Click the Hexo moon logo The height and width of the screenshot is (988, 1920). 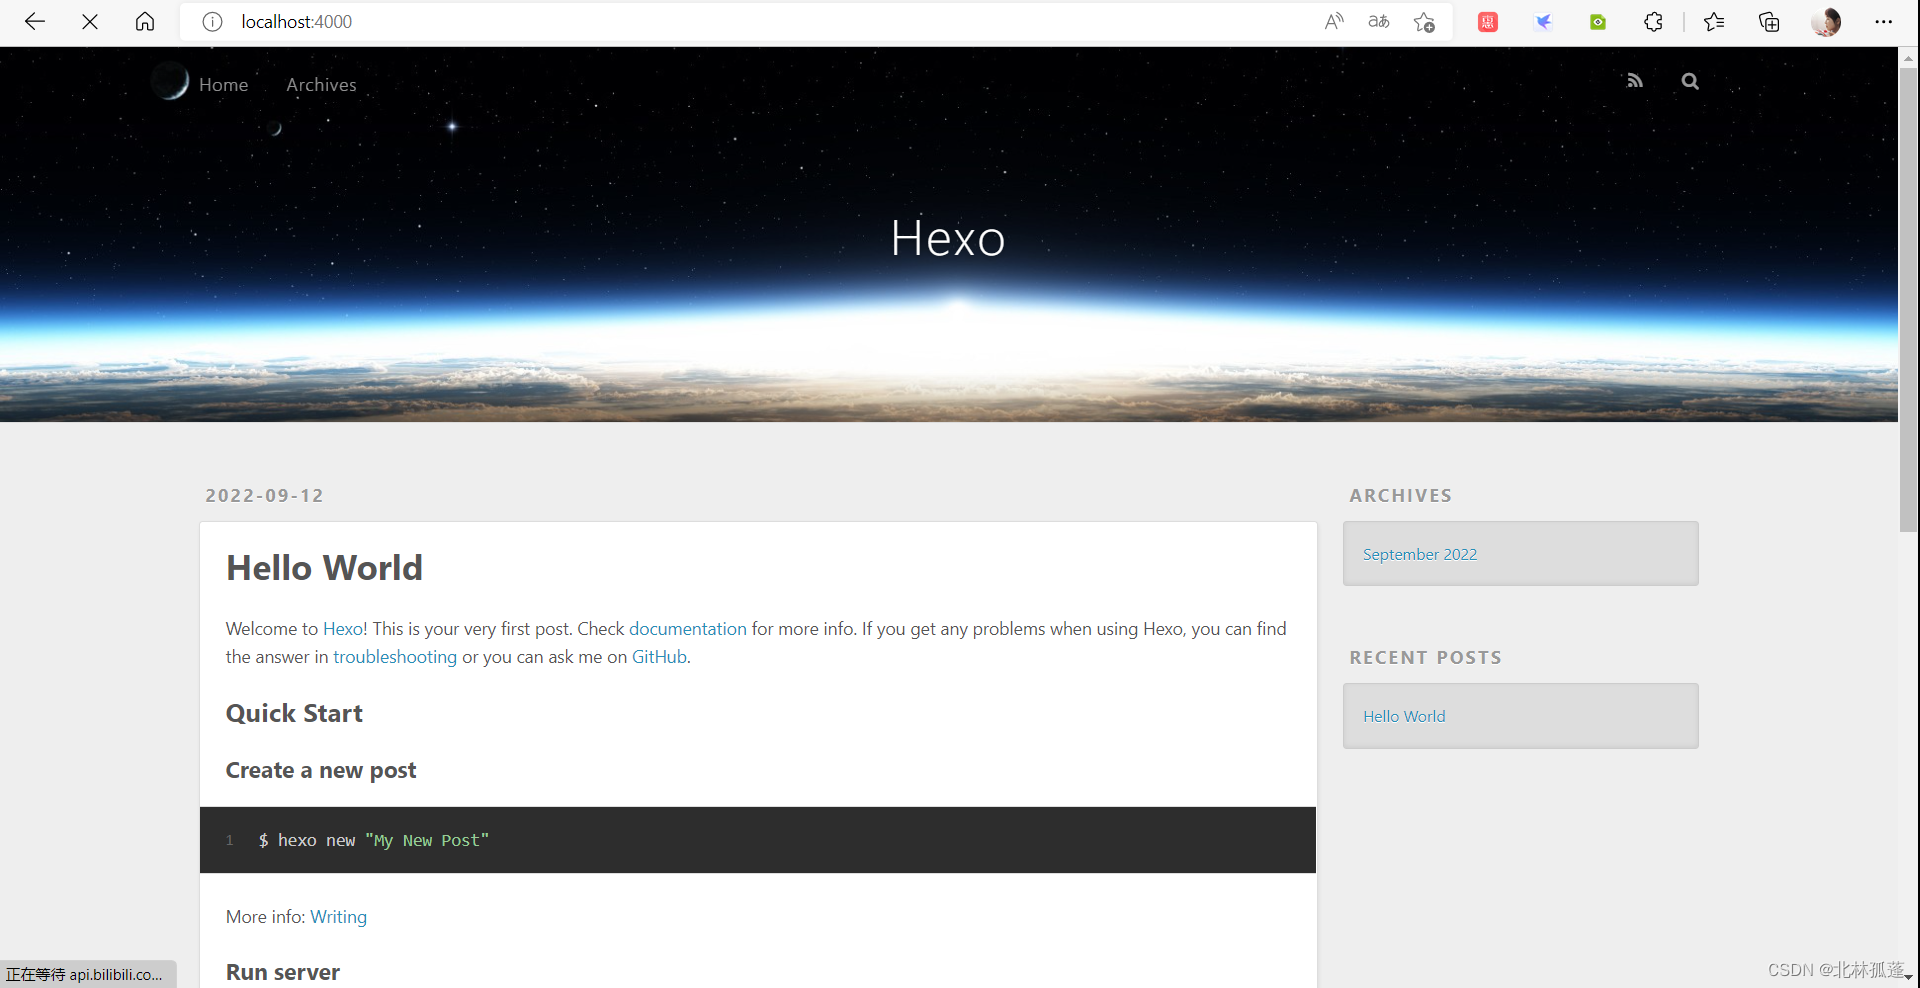pos(171,81)
